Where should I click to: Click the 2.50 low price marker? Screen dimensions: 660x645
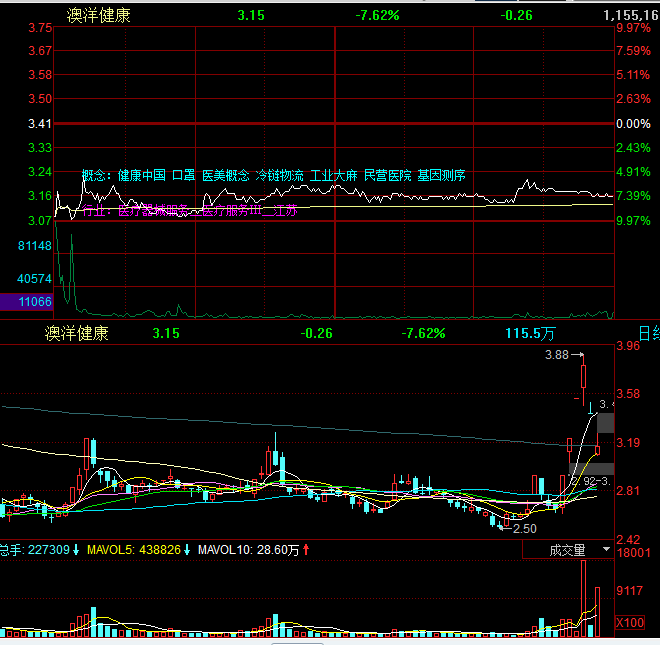tap(524, 528)
